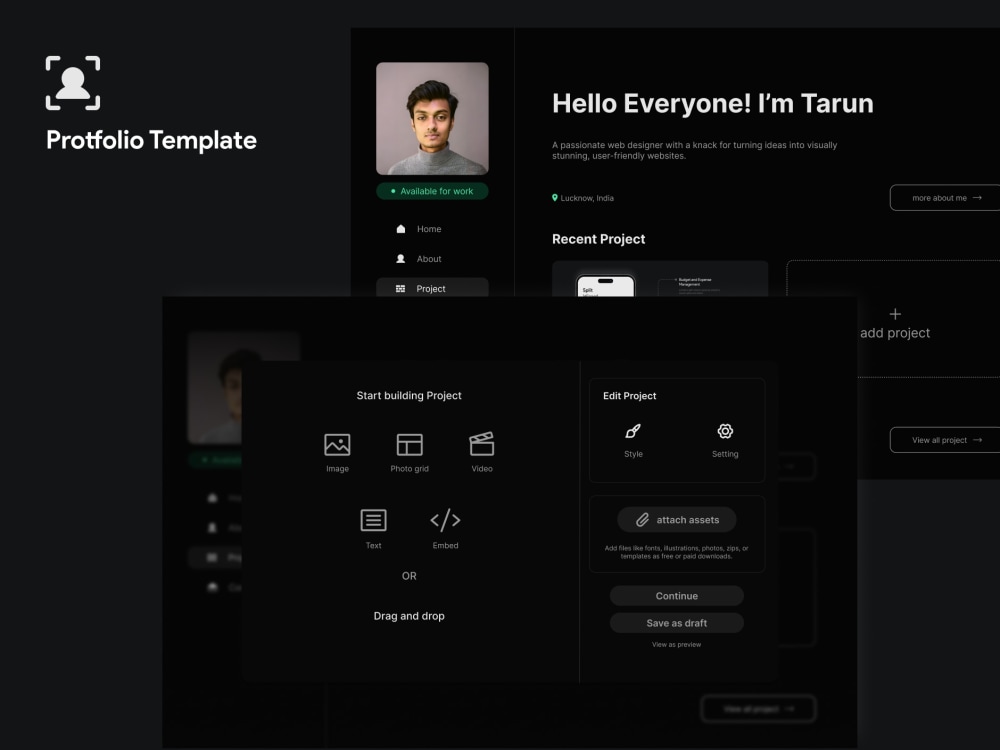Select the Image block icon
The image size is (1000, 750).
pos(337,445)
